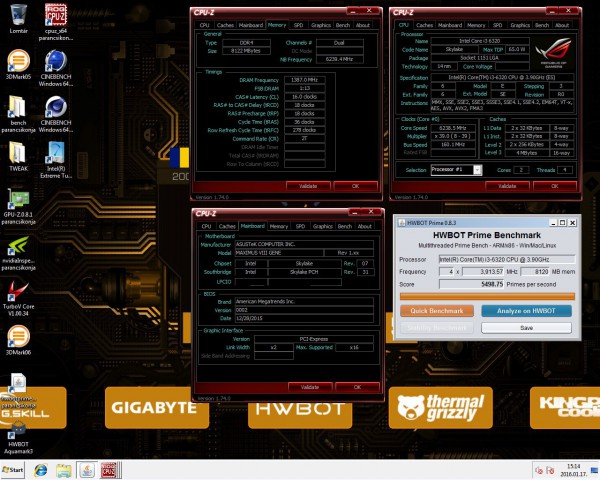Click the Score field showing 5498.75
The image size is (600, 480).
tap(472, 284)
